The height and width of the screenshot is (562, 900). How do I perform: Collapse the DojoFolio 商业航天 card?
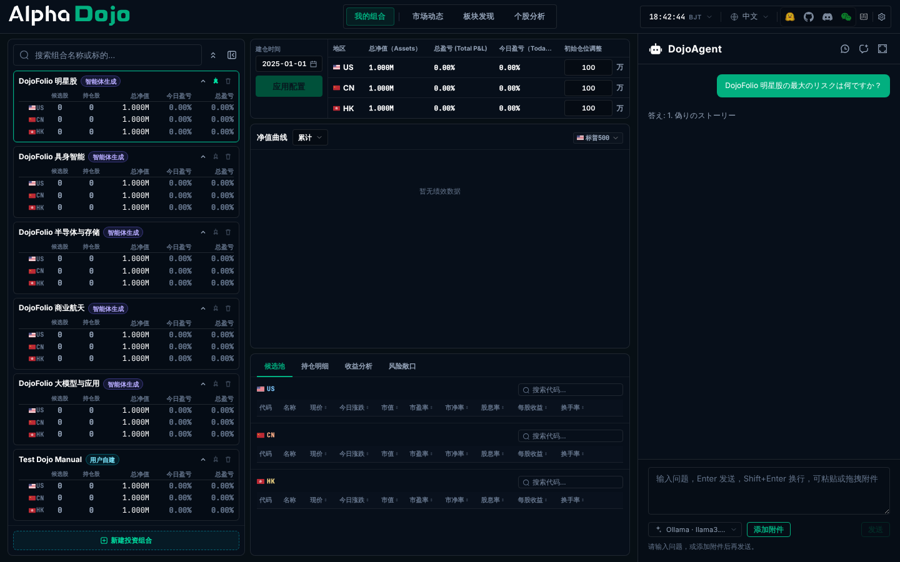point(203,308)
